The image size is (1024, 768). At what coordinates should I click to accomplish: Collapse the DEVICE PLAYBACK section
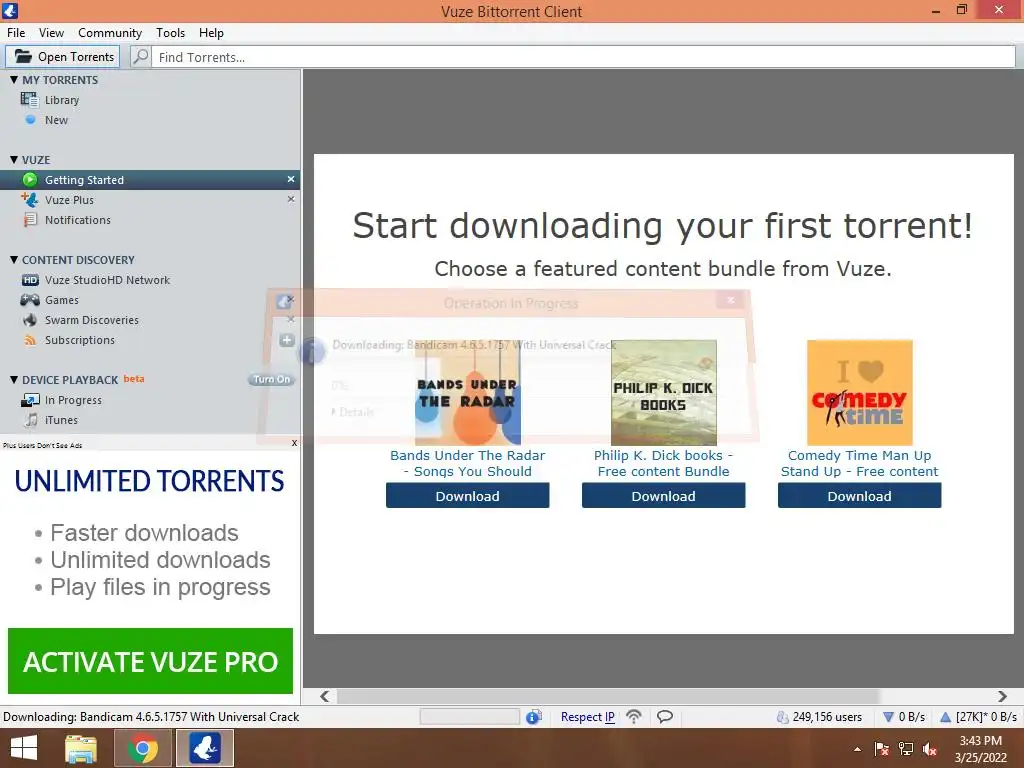pyautogui.click(x=14, y=379)
